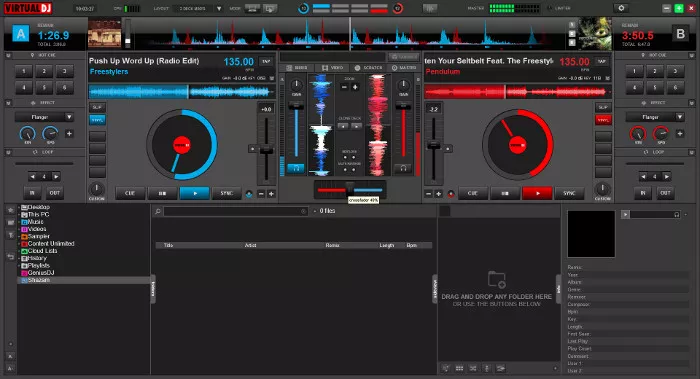Open the layout dropdown arrow in top bar
This screenshot has height=379, width=700.
(x=219, y=8)
